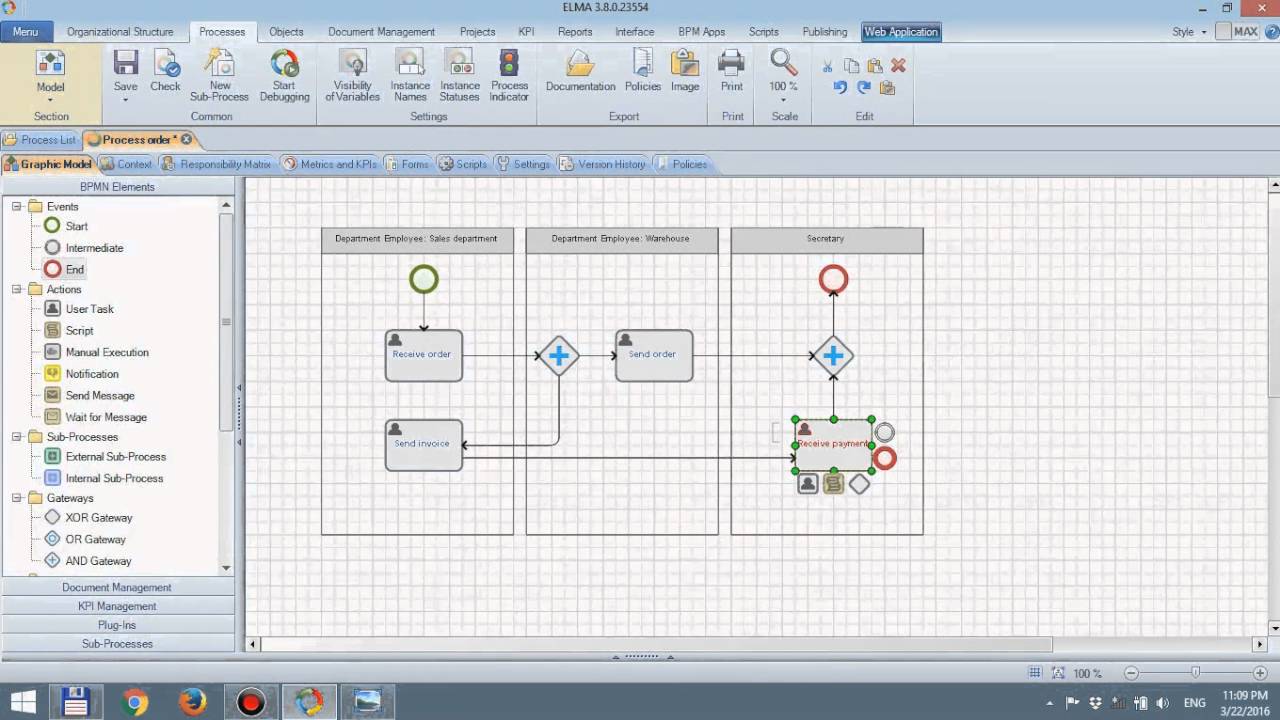Click the zoom slider thumb
This screenshot has width=1280, height=720.
click(1195, 673)
